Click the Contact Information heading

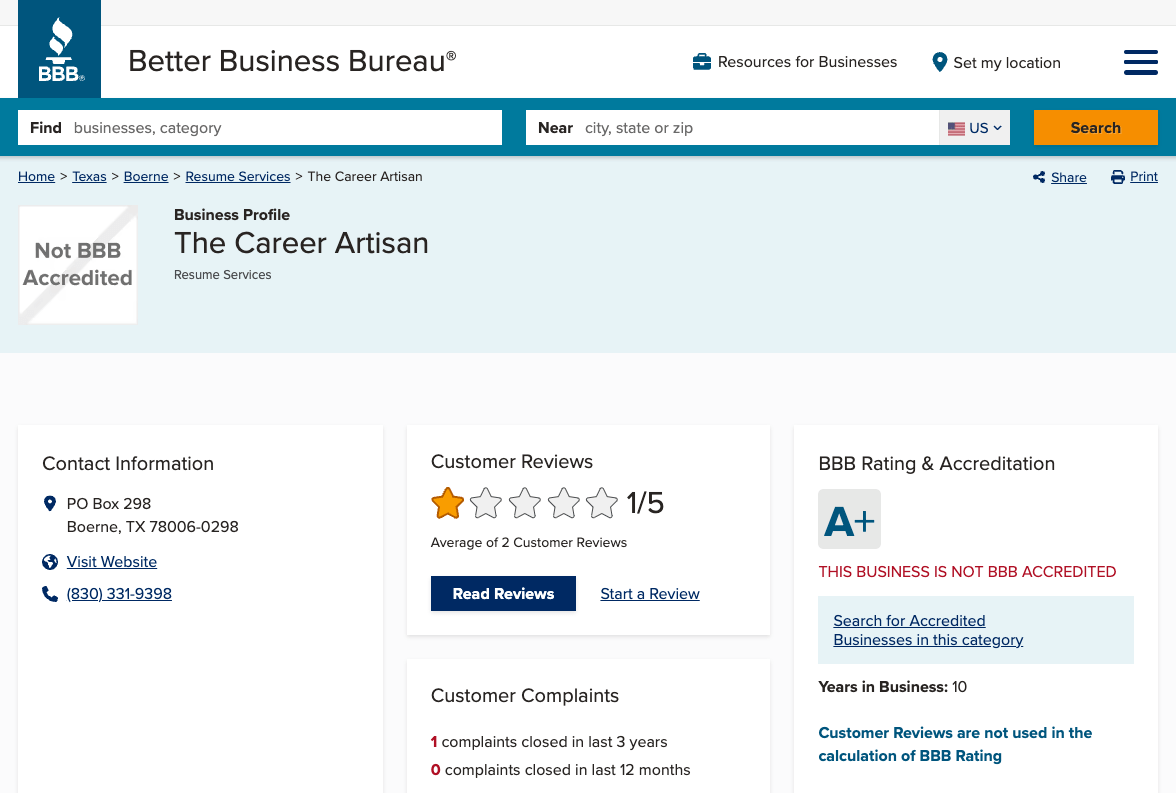pyautogui.click(x=128, y=464)
